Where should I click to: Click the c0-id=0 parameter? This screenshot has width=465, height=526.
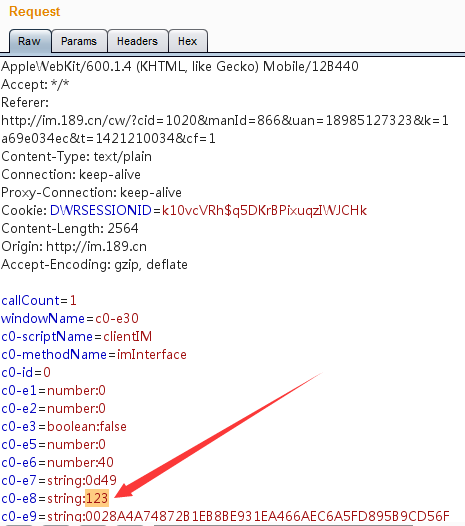[26, 372]
